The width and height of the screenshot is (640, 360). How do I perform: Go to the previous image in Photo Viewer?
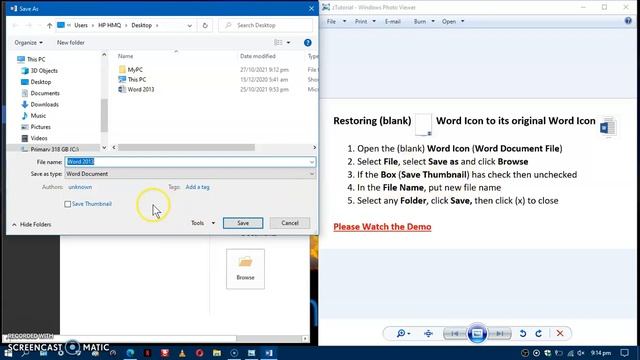[x=454, y=333]
